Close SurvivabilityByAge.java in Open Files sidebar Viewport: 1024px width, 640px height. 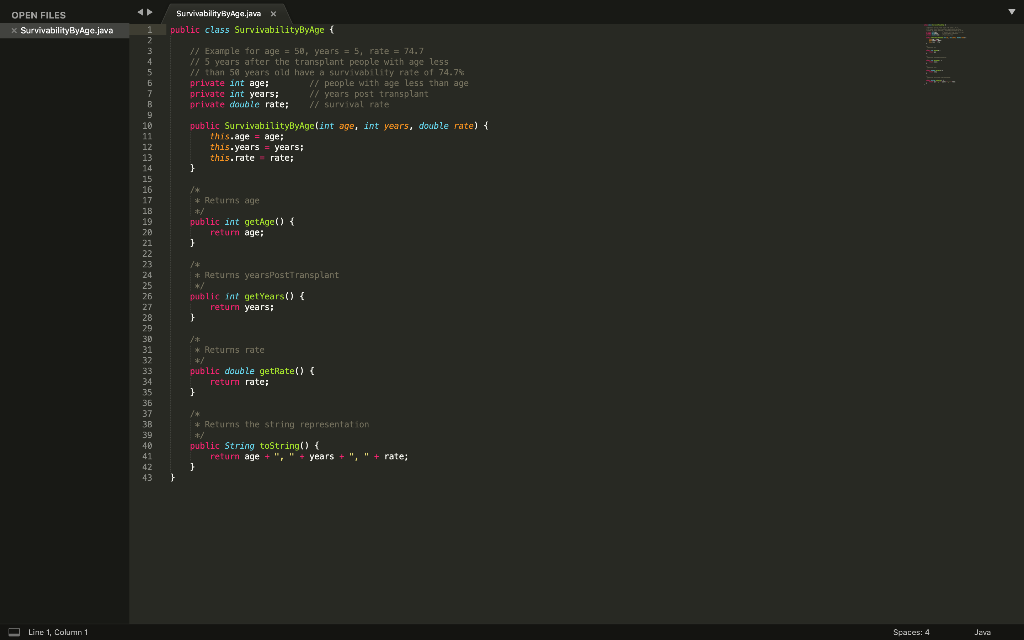(x=14, y=31)
